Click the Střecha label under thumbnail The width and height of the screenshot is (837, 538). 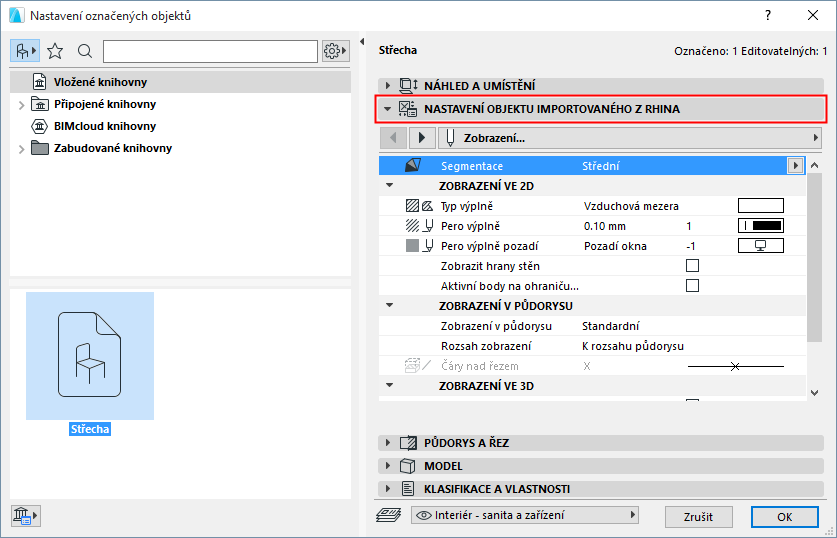pyautogui.click(x=90, y=429)
